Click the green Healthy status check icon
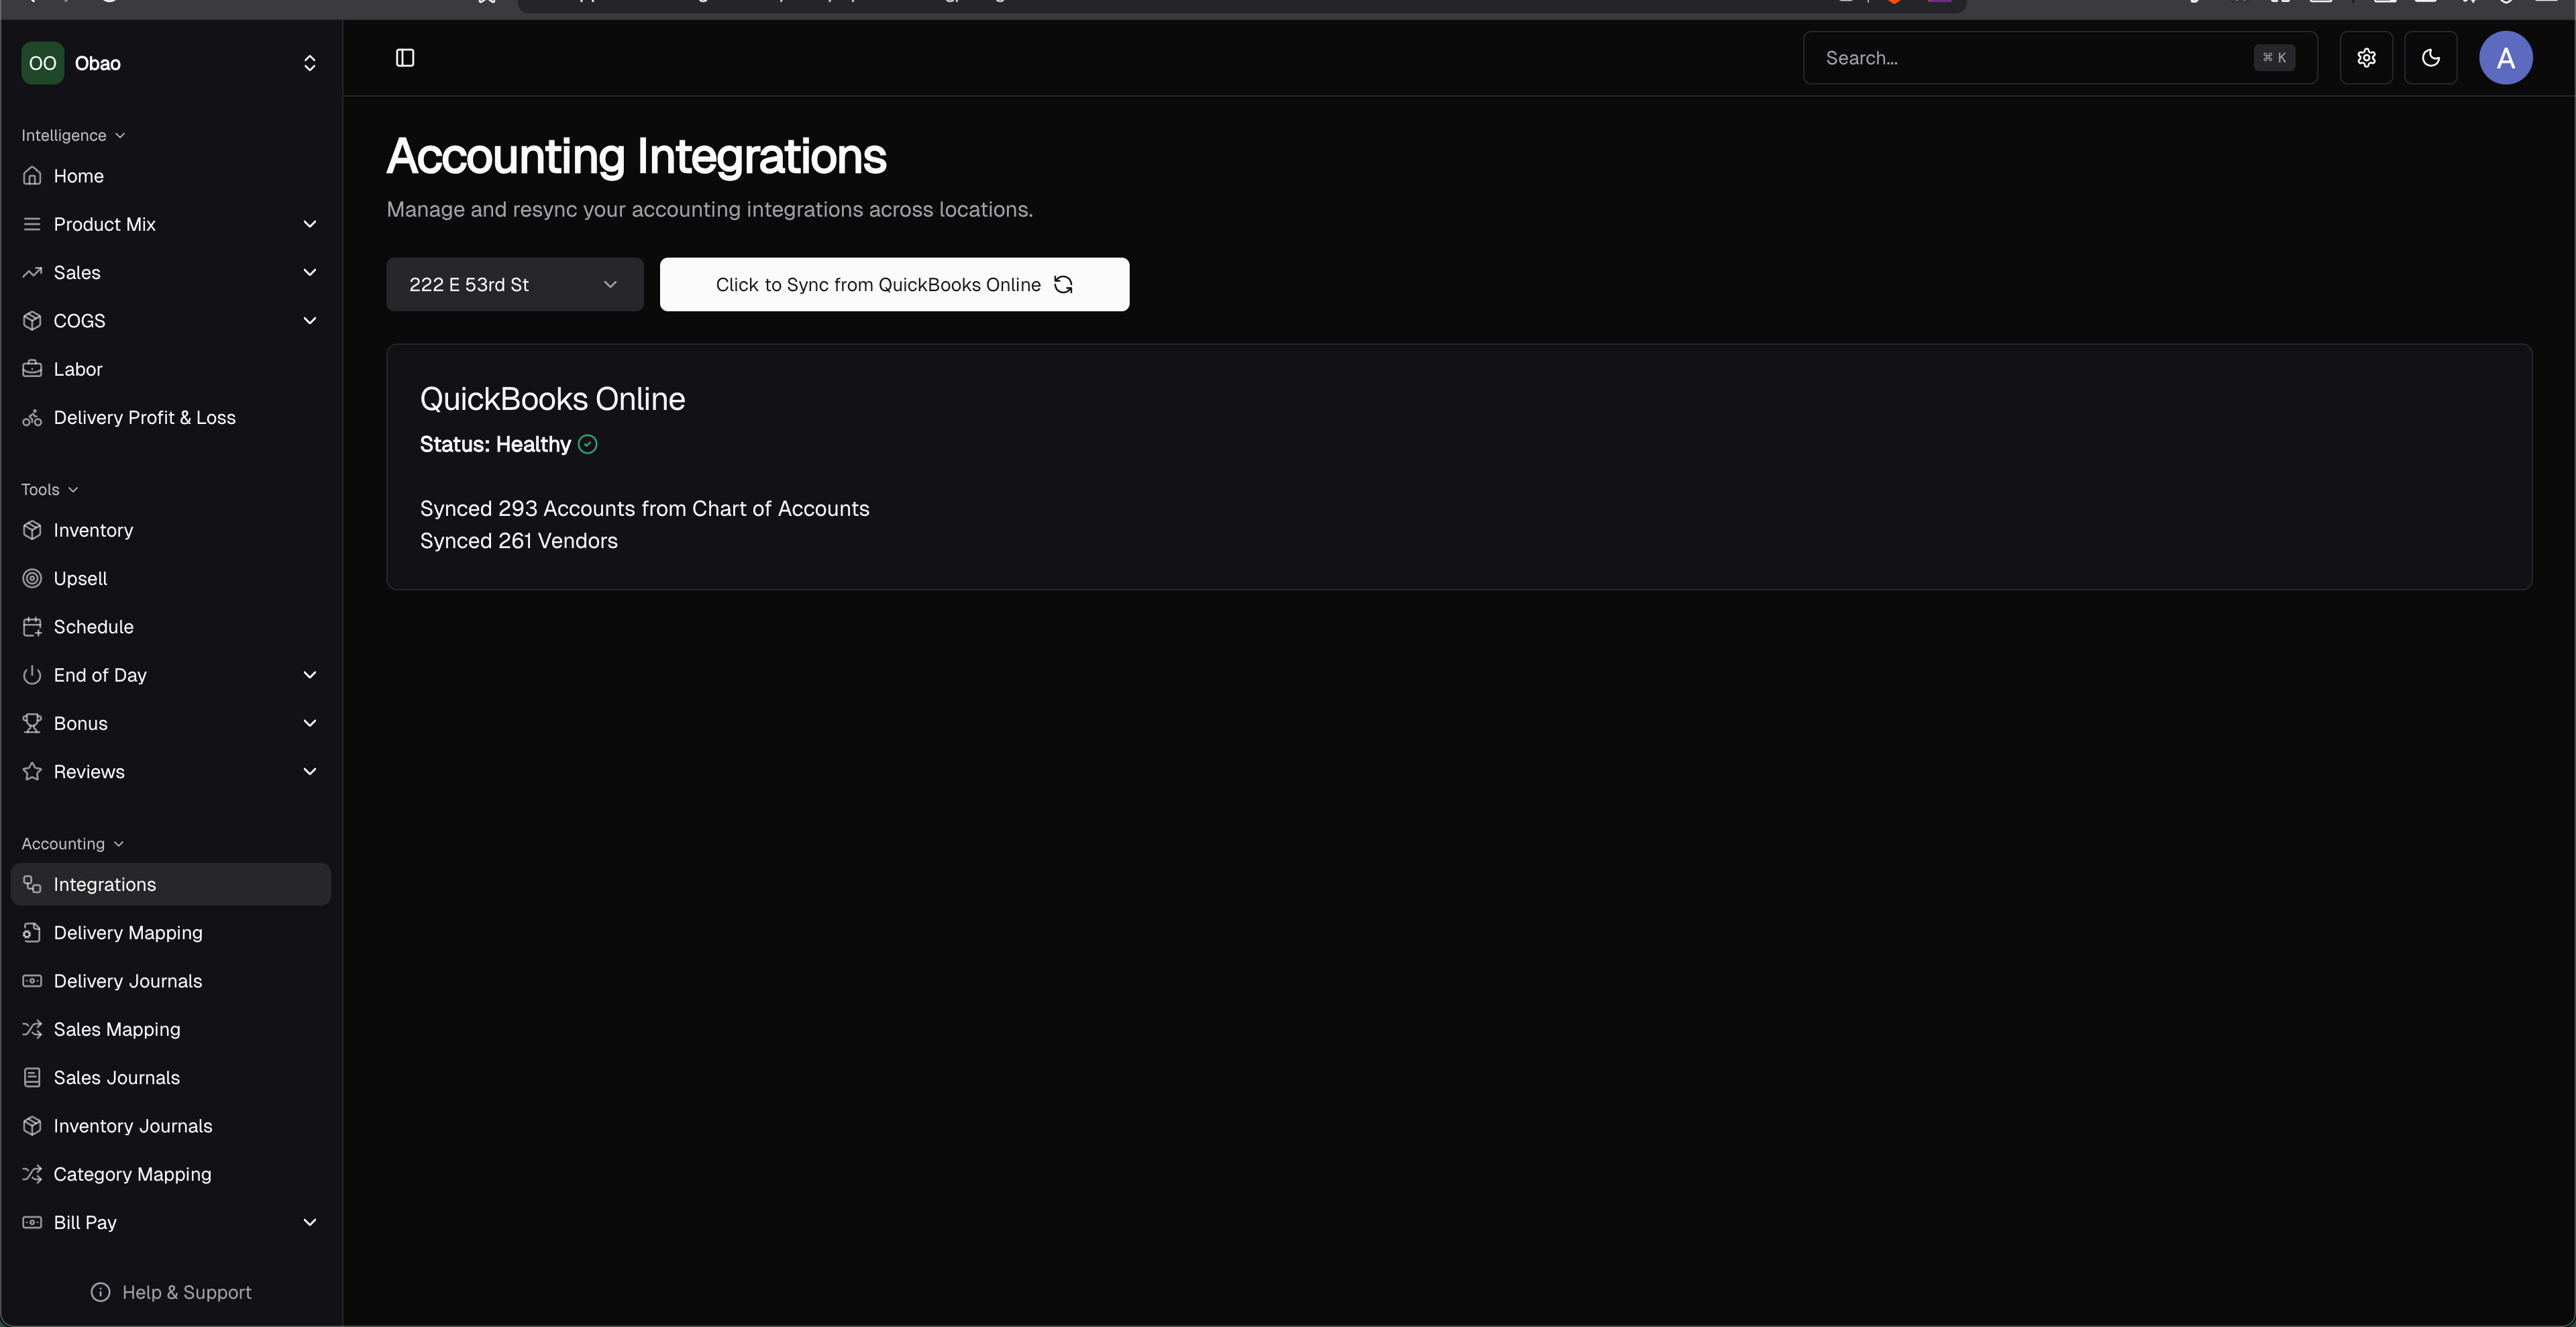 (588, 445)
